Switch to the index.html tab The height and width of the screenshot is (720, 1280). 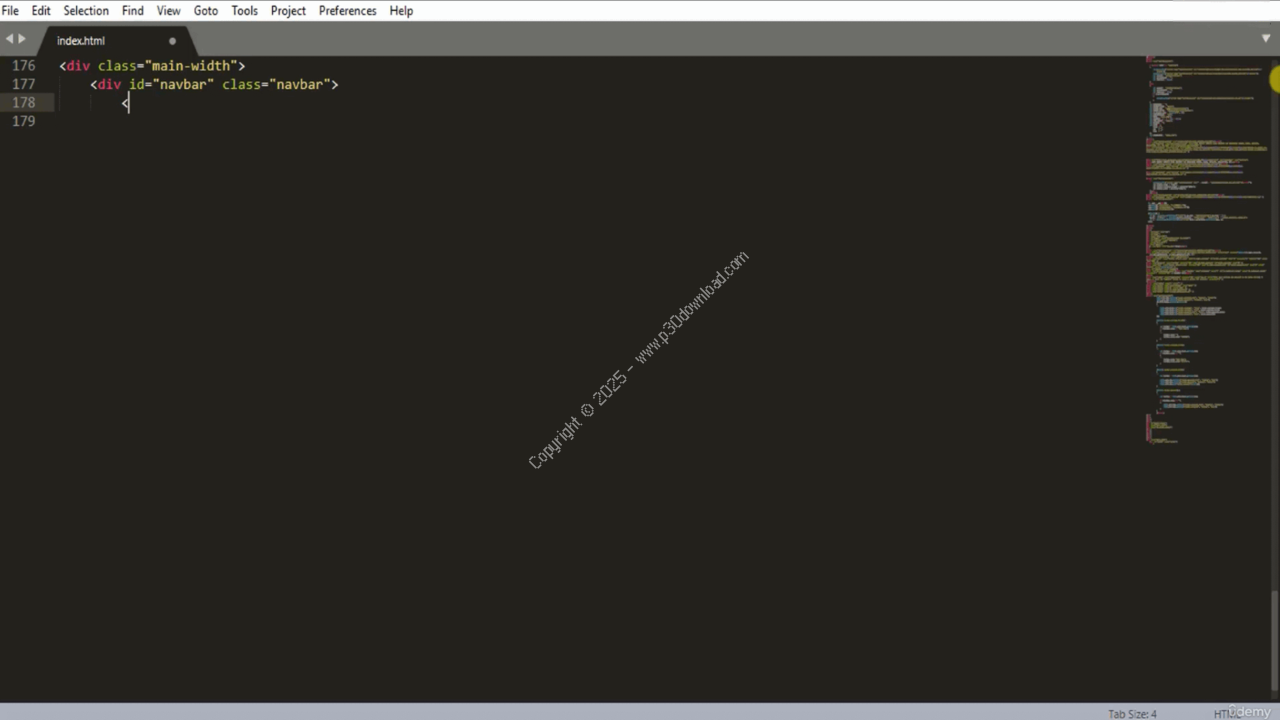[x=81, y=41]
